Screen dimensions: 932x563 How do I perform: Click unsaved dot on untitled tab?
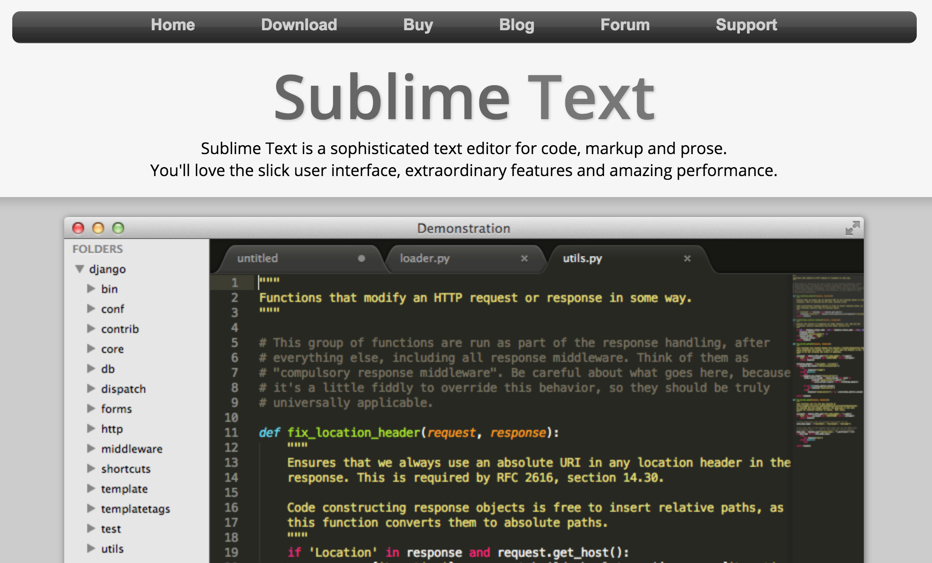coord(361,259)
